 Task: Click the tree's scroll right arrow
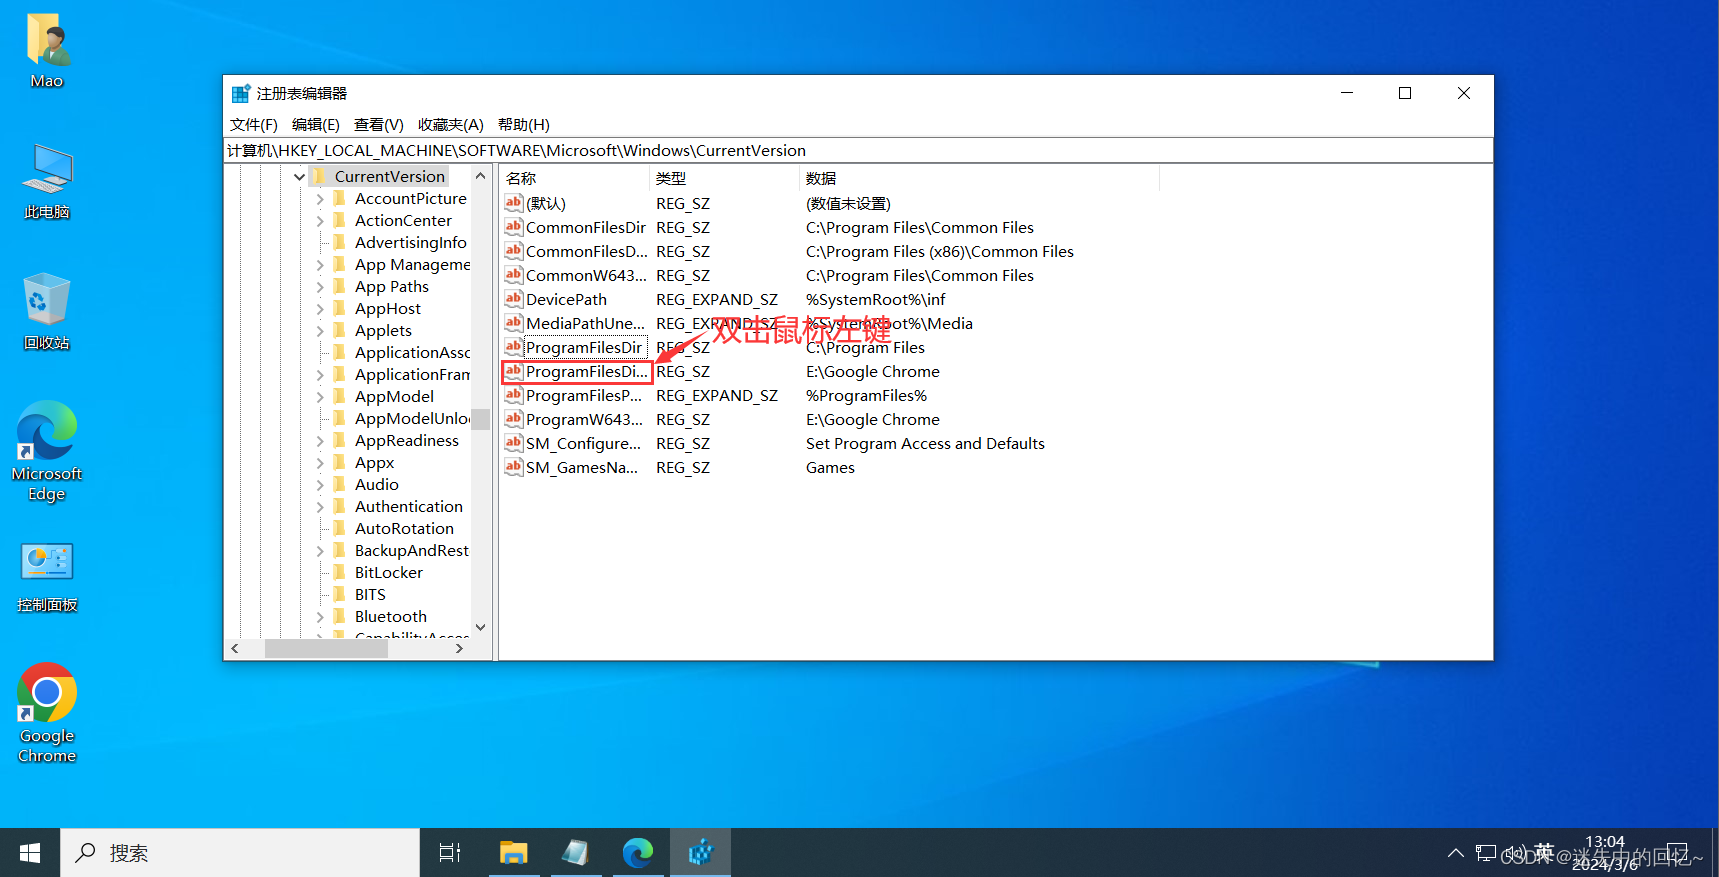(459, 648)
